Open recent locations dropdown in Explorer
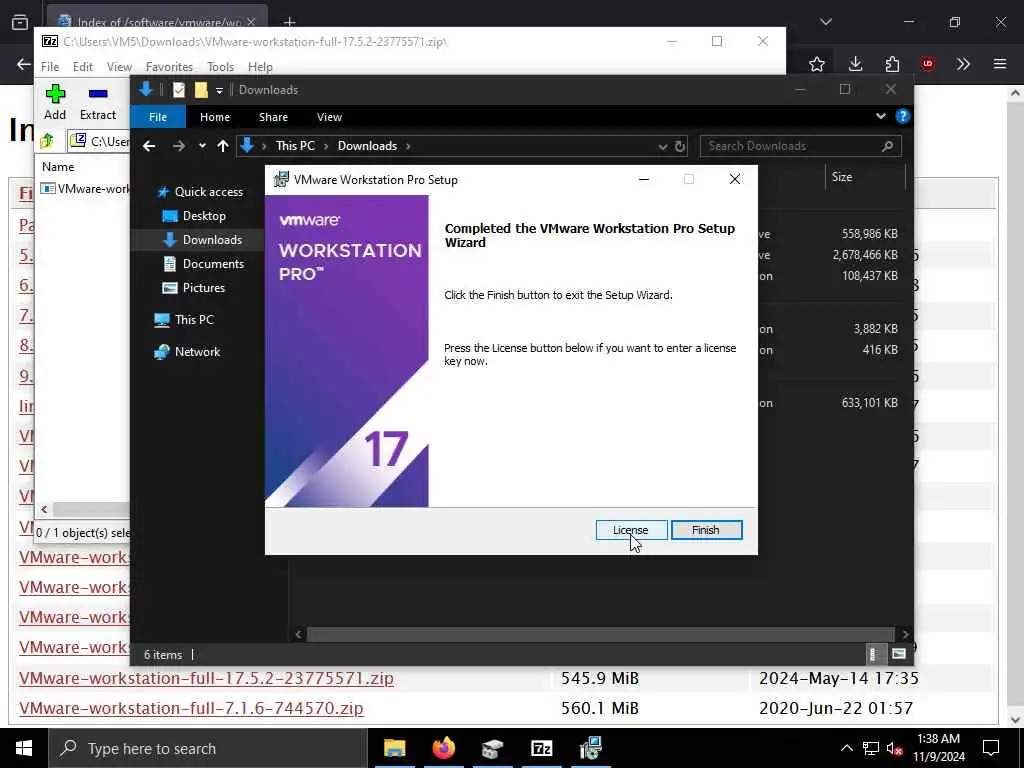Screen dimensions: 1024x768 (x=202, y=146)
